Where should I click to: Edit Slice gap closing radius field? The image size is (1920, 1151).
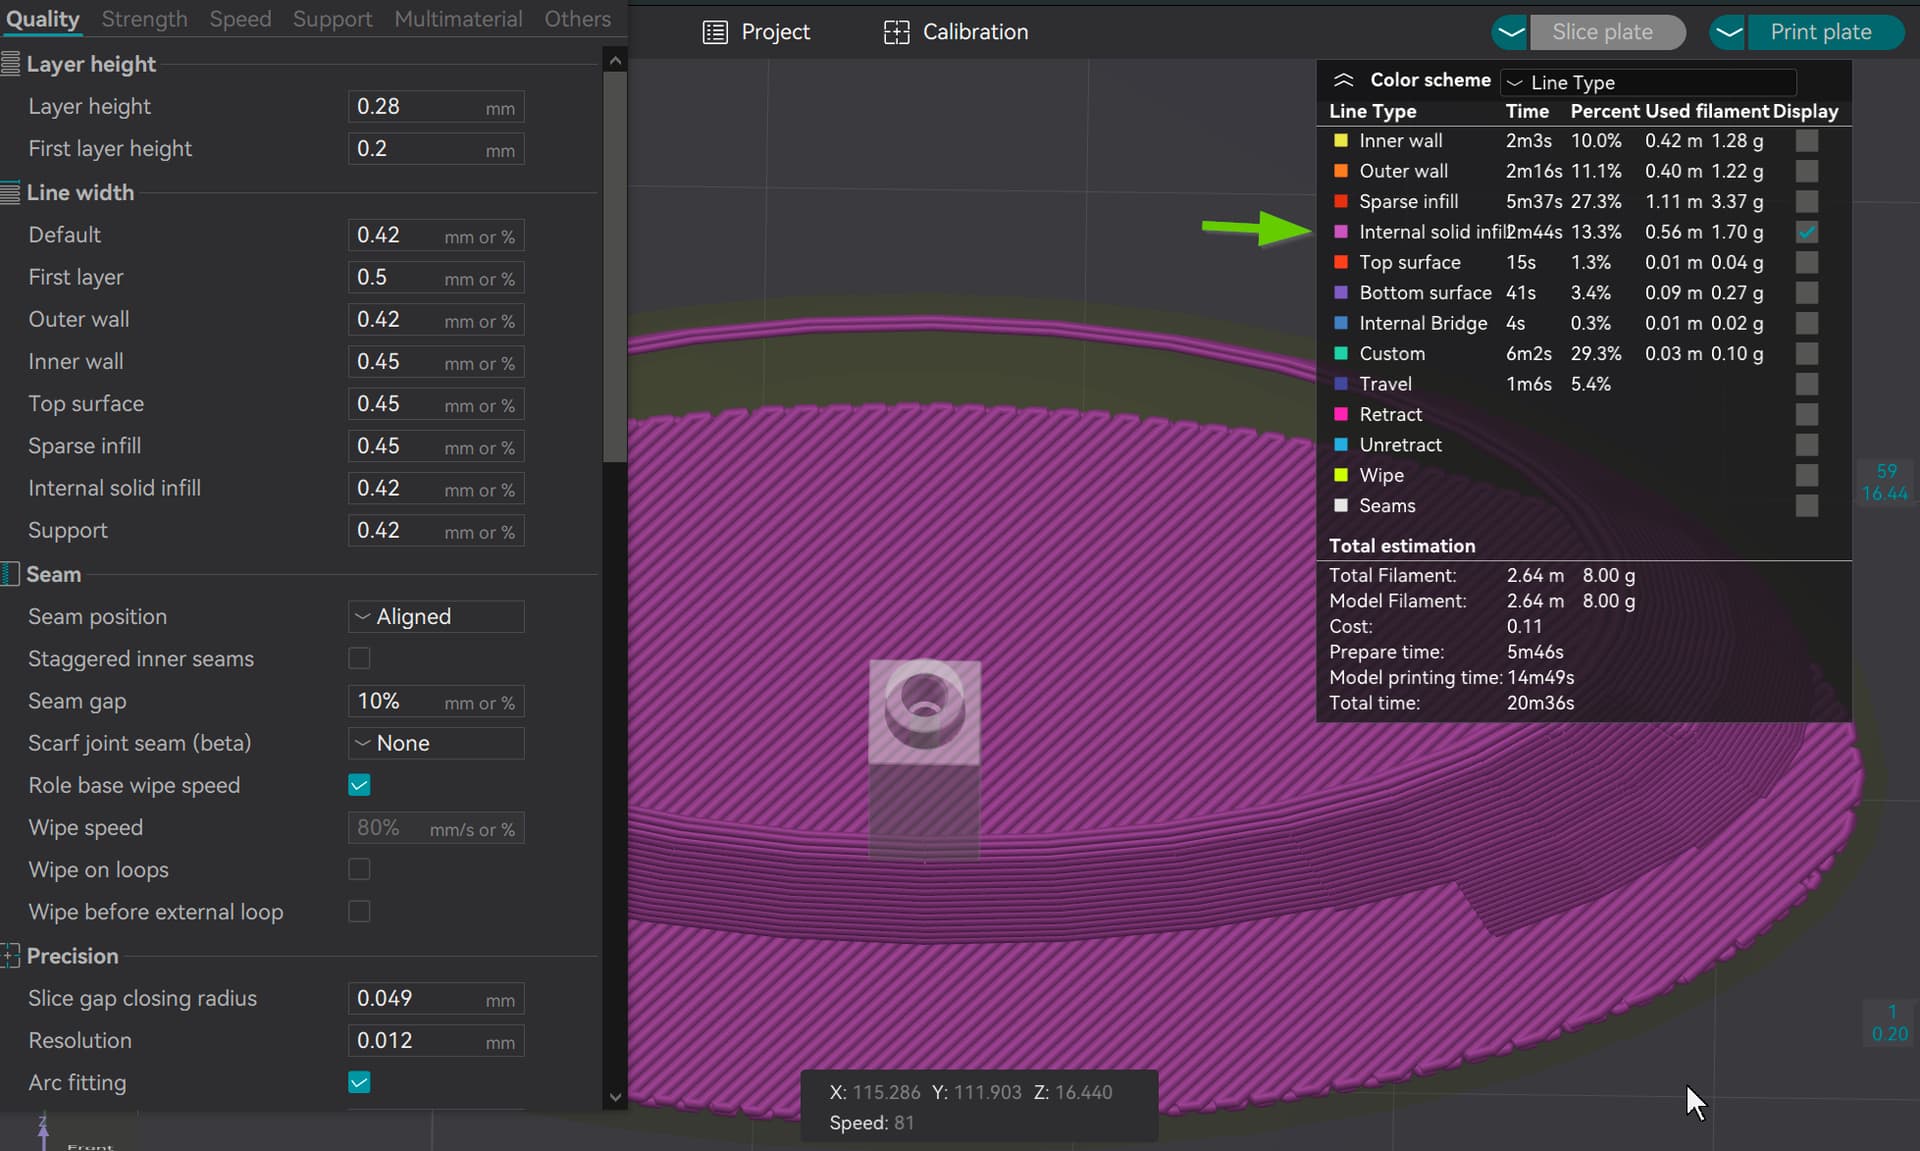436,998
